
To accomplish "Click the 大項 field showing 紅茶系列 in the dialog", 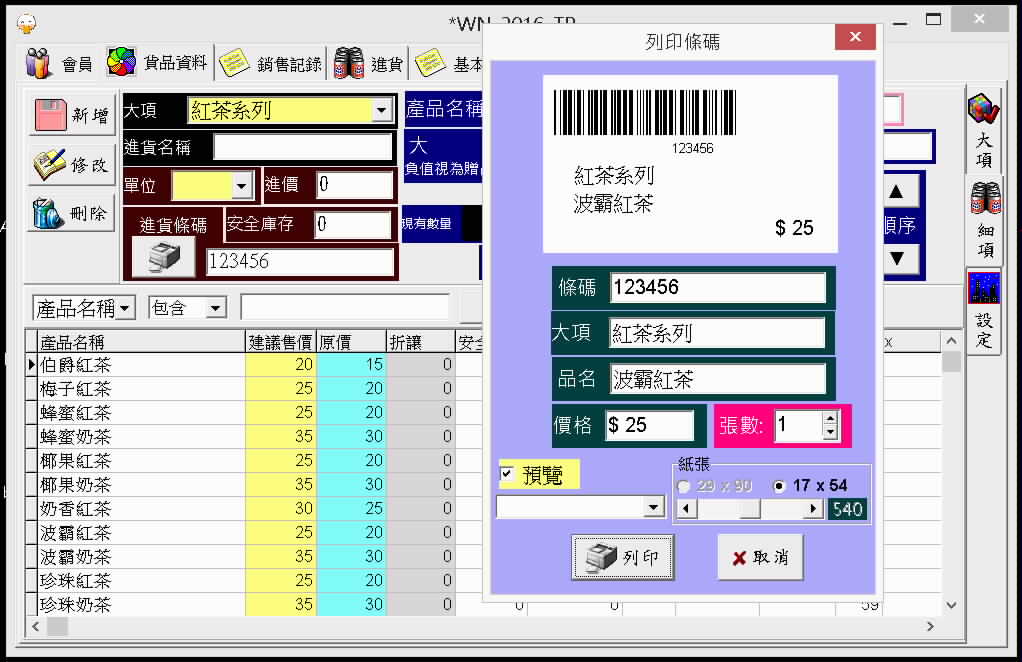I will tap(717, 334).
